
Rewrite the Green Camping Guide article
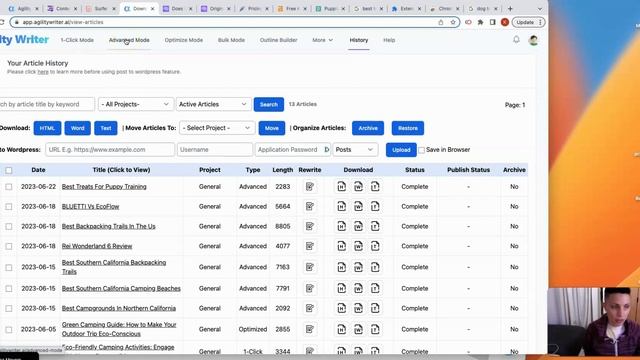point(310,329)
